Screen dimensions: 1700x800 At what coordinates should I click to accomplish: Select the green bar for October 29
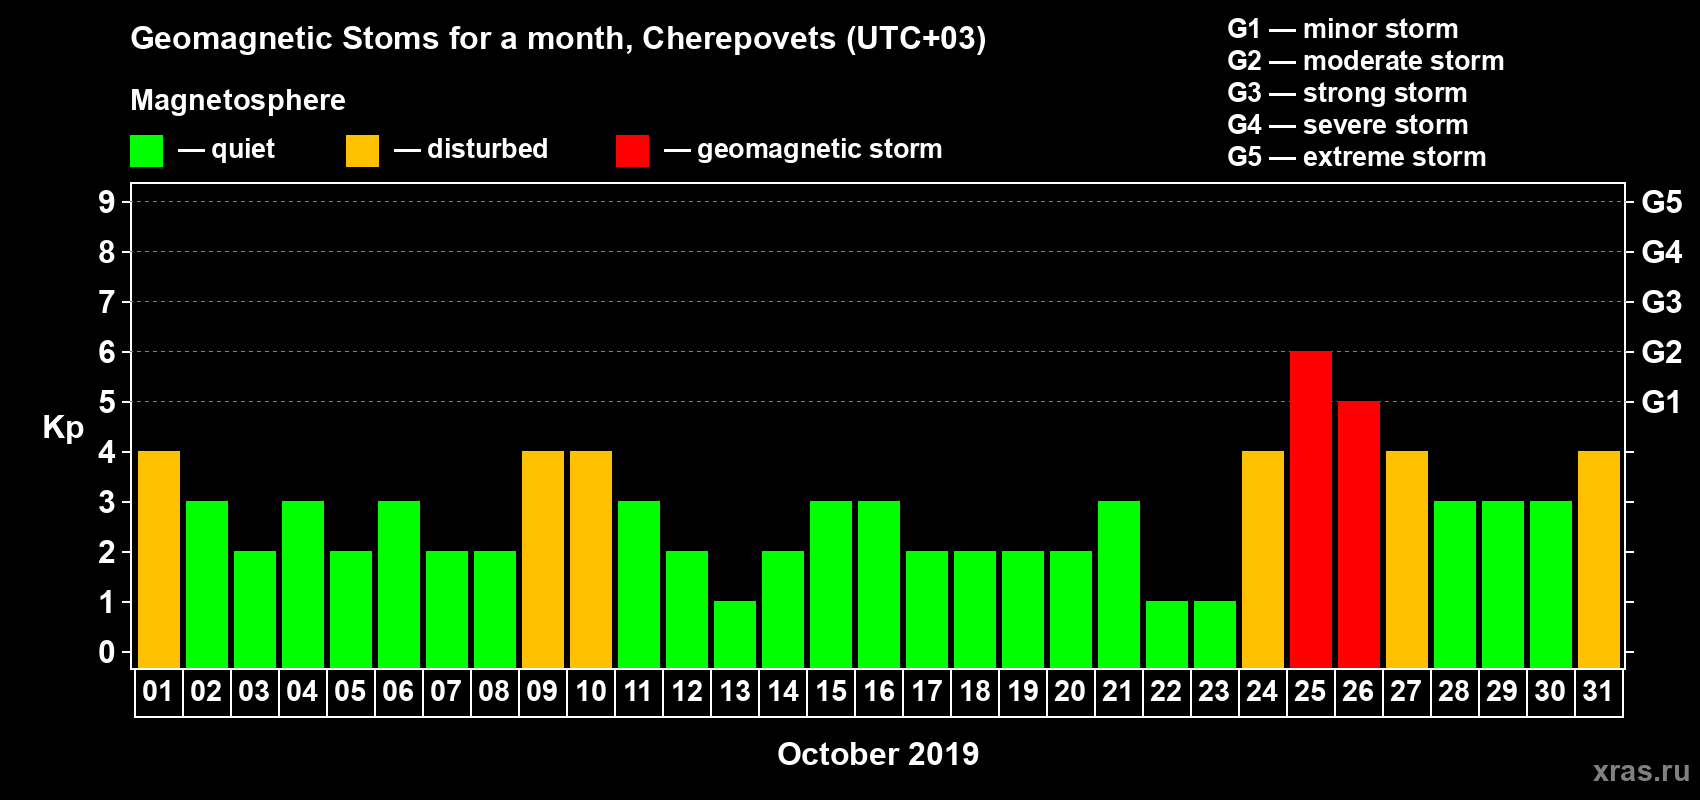coord(1502,585)
